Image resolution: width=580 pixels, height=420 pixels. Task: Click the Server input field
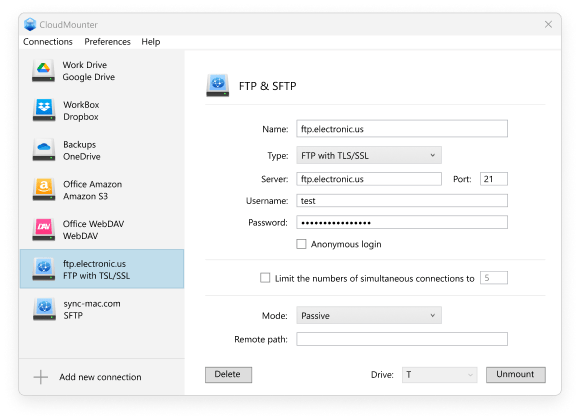click(x=369, y=179)
